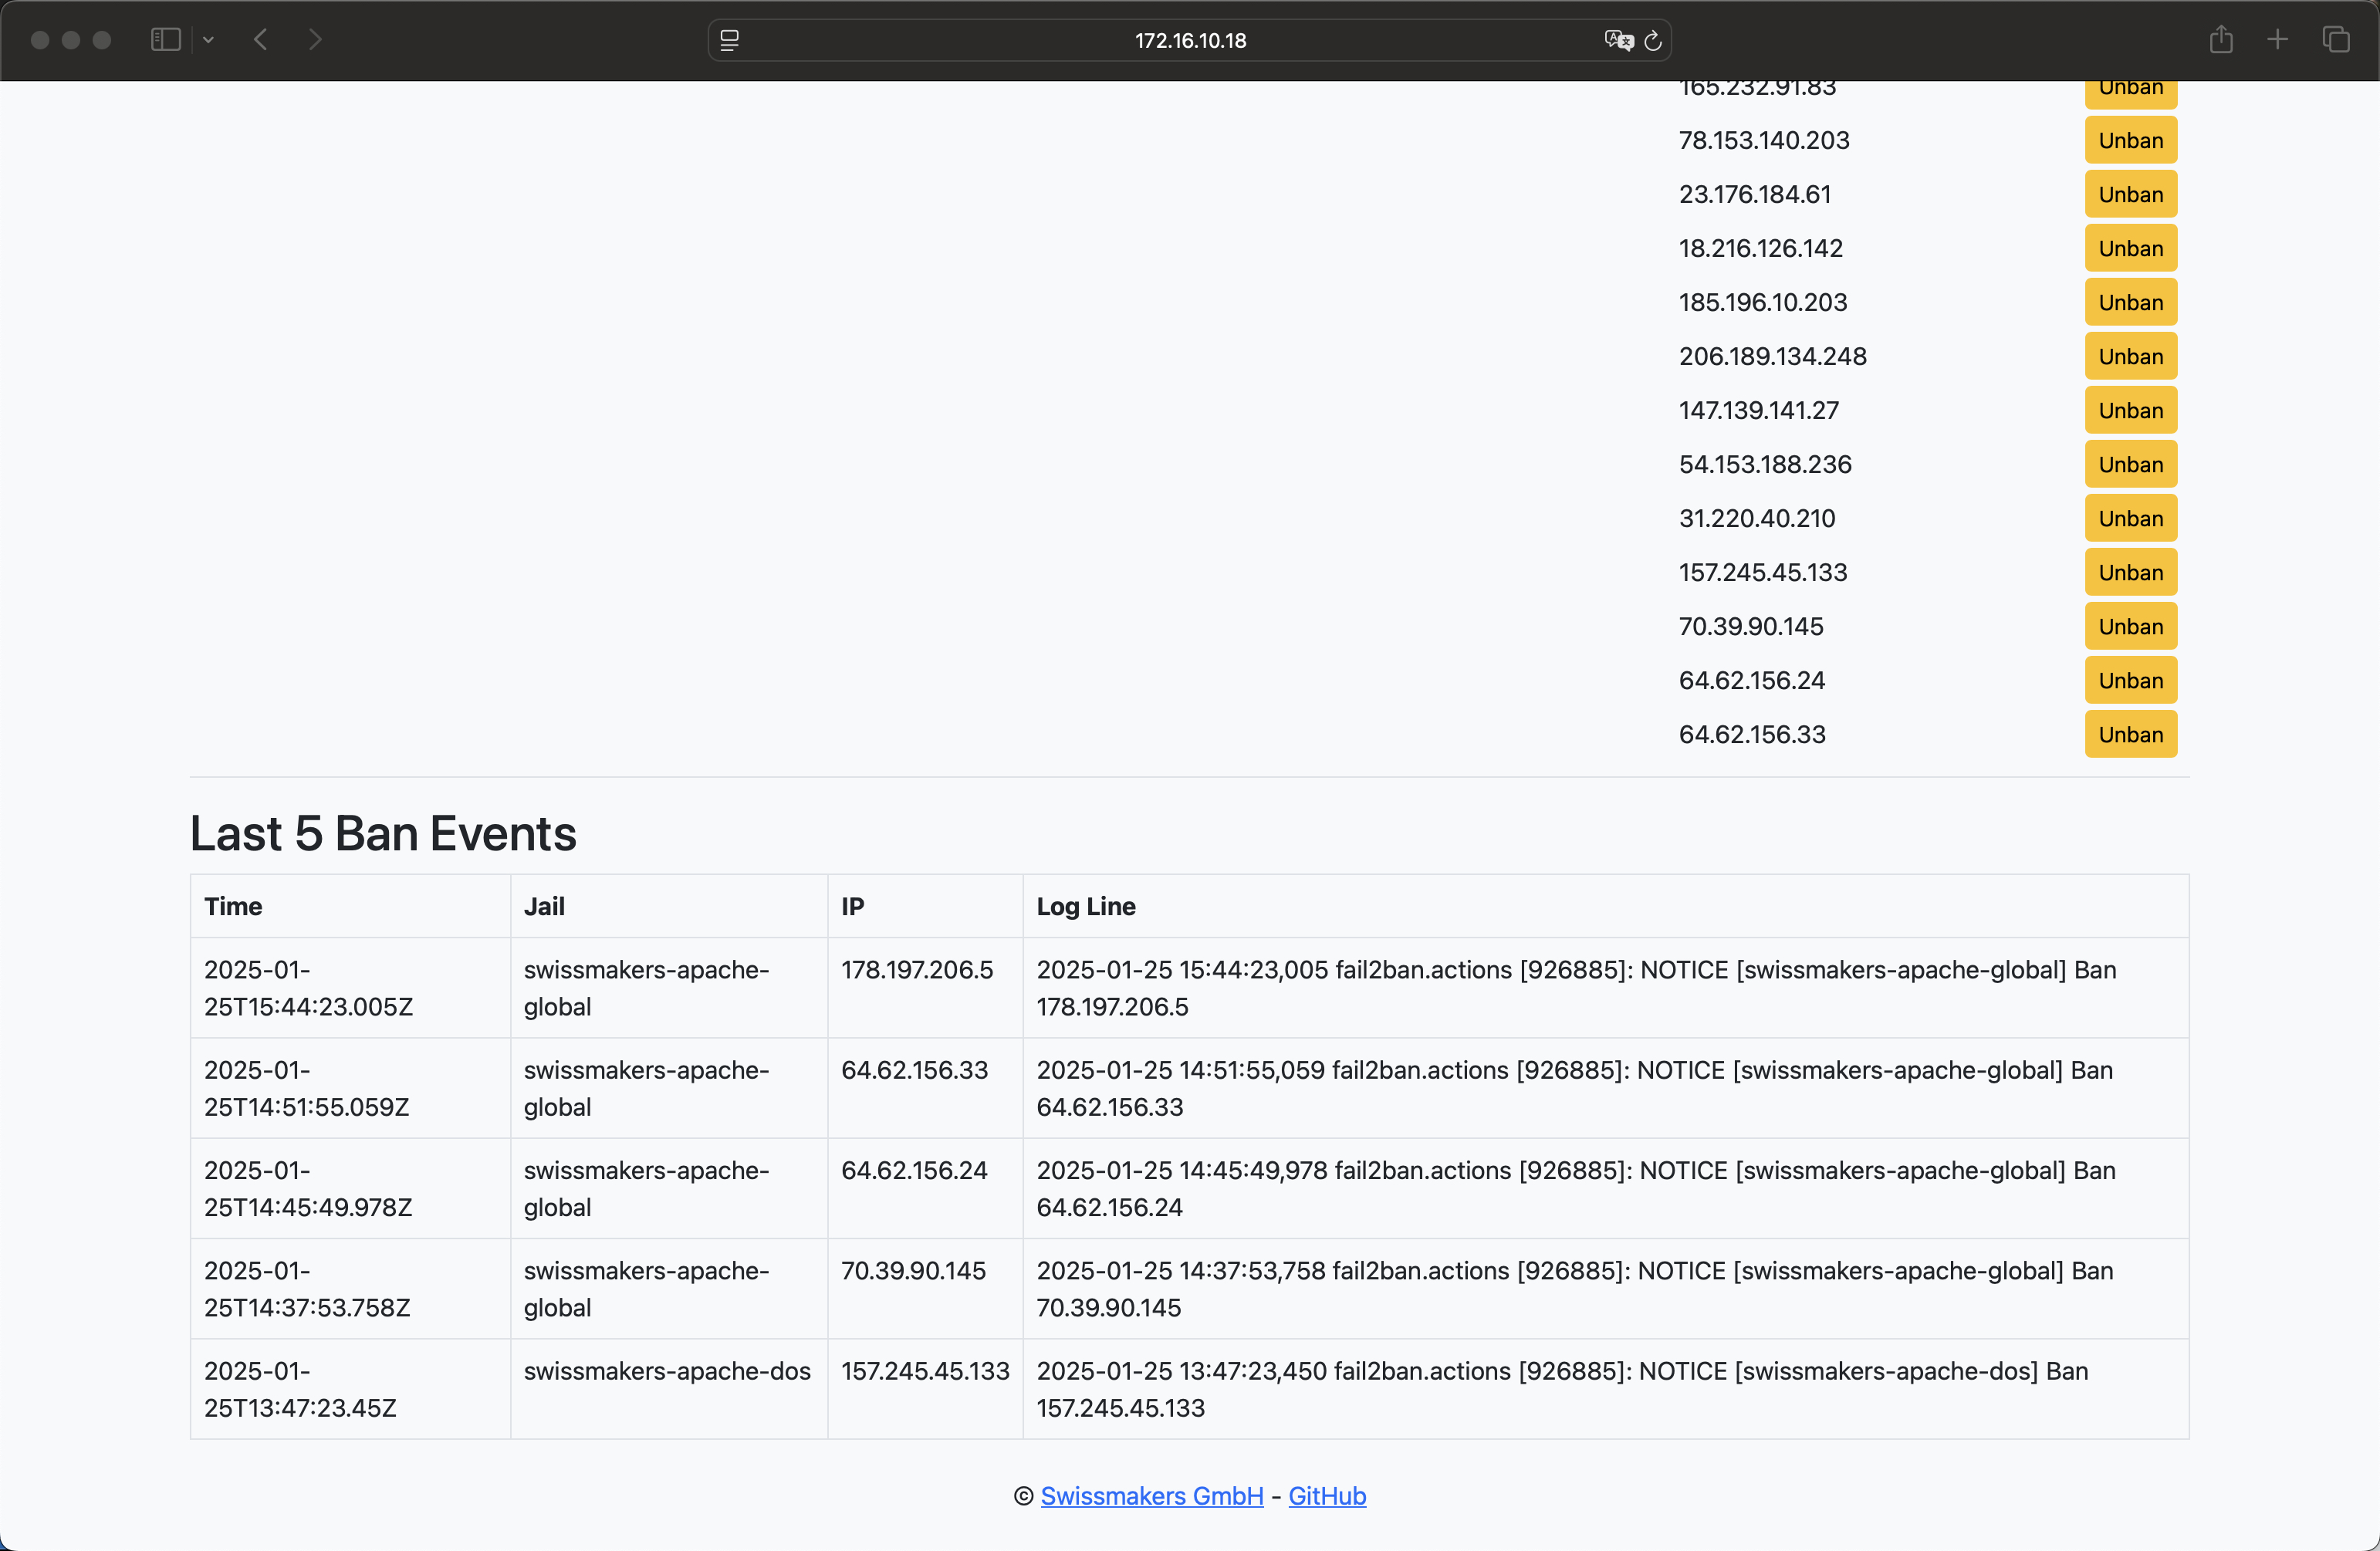Go back with the back arrow
Viewport: 2380px width, 1551px height.
tap(261, 40)
